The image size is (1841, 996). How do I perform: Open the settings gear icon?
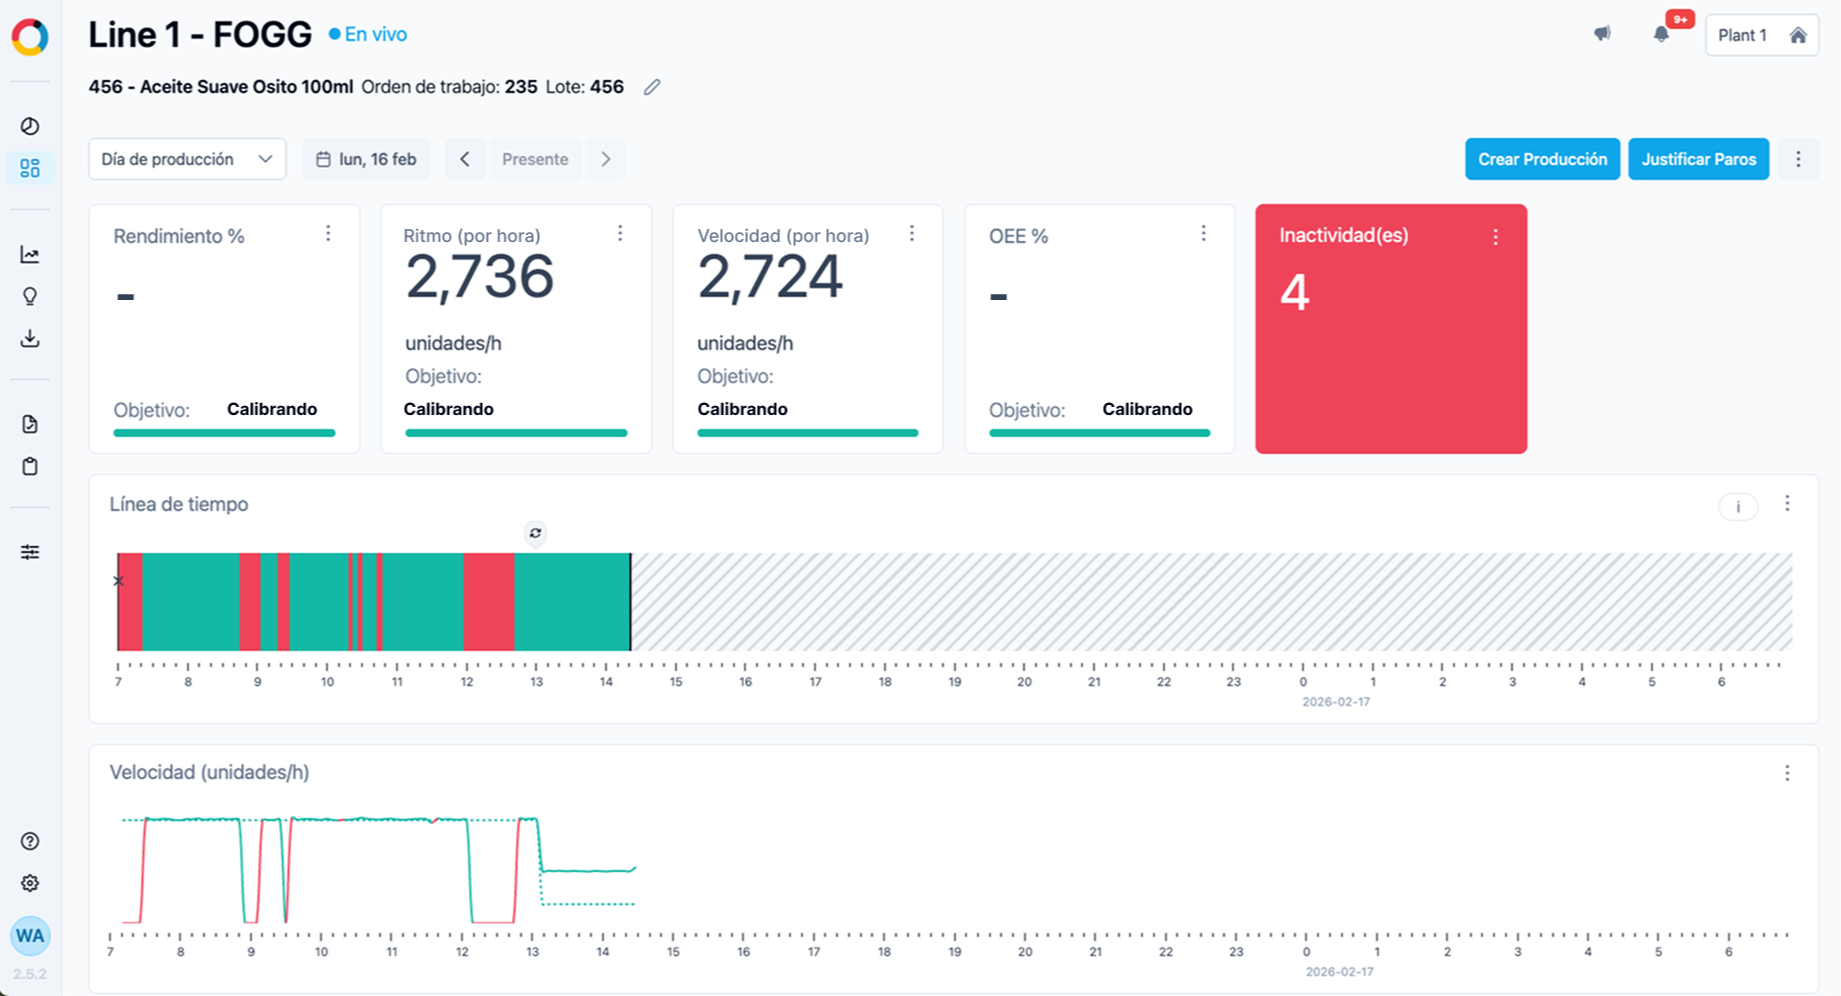[x=30, y=883]
